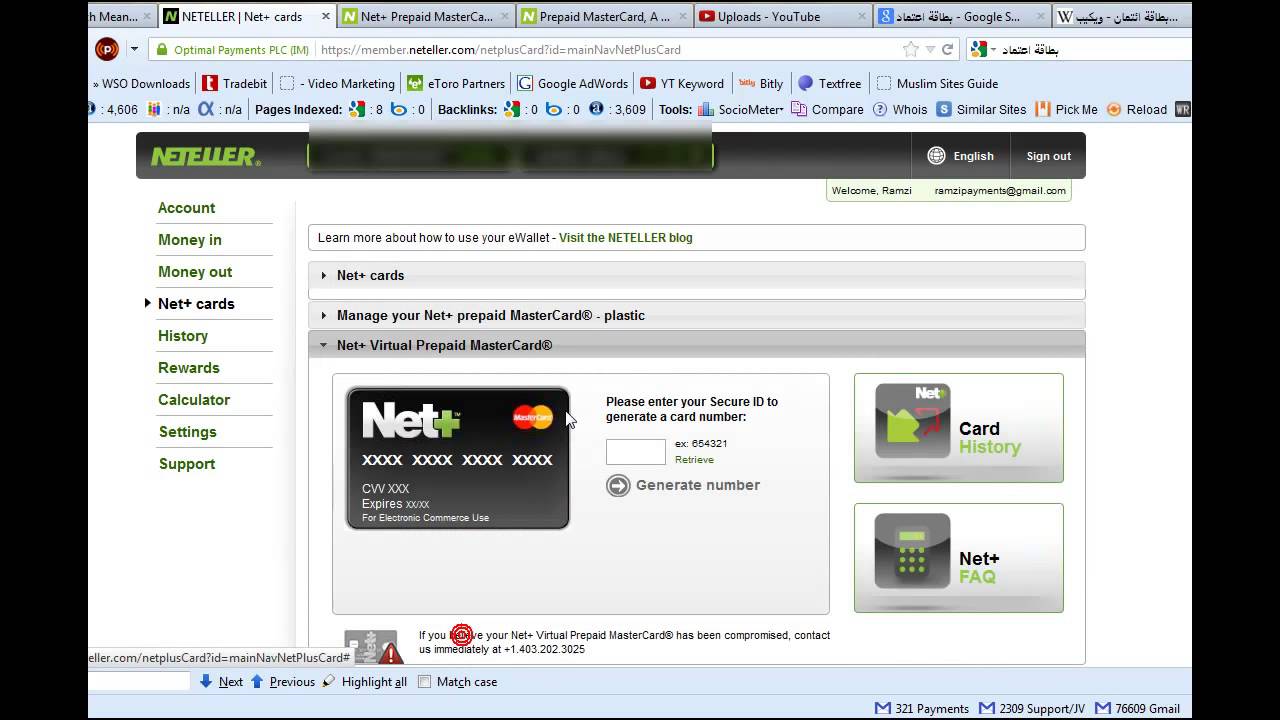Open the YT Keyword bookmark
Image resolution: width=1280 pixels, height=720 pixels.
click(x=682, y=84)
